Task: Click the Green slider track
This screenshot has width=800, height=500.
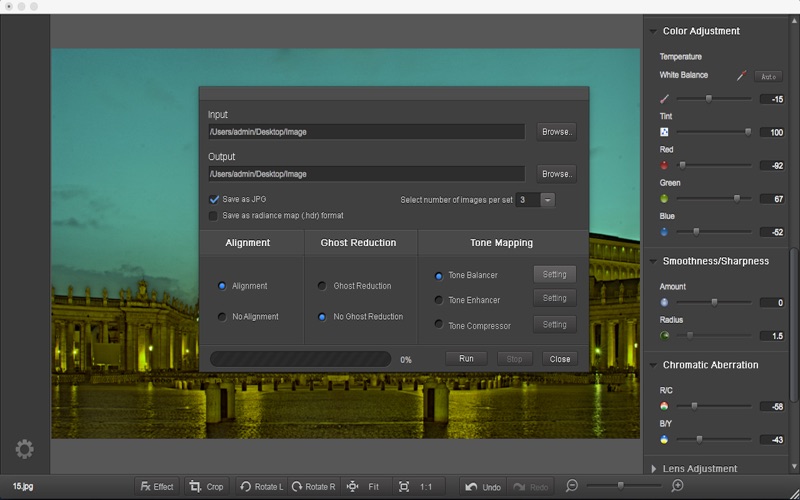Action: pos(714,198)
